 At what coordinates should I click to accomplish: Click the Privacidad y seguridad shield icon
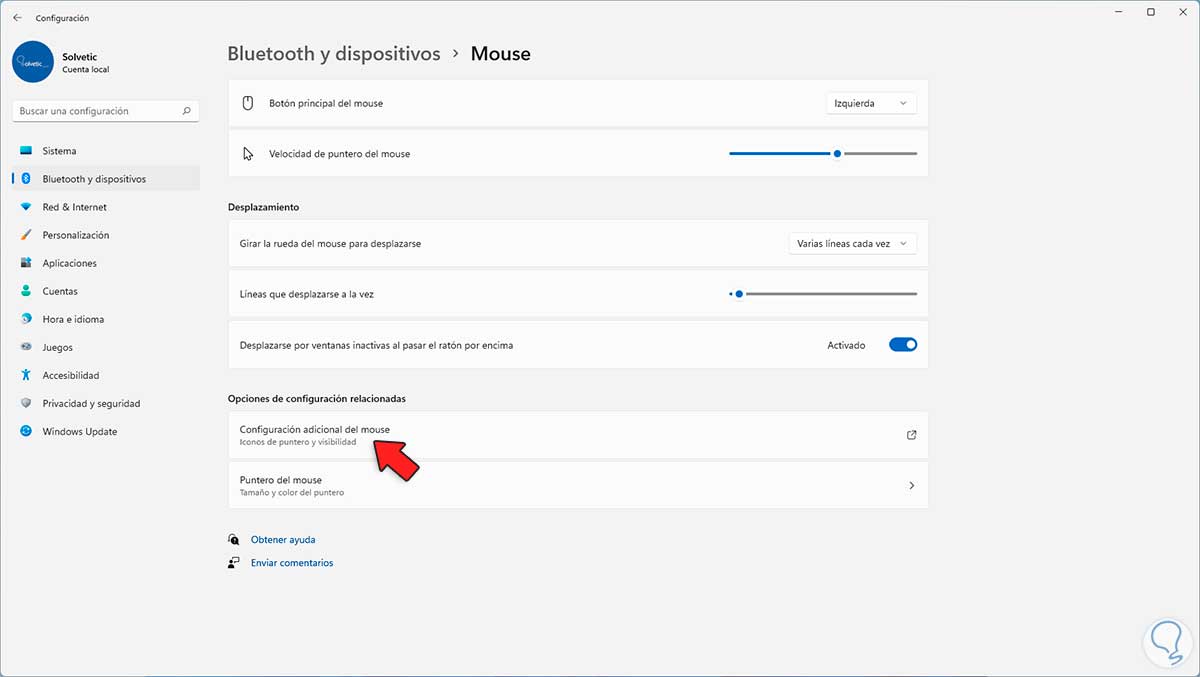[x=26, y=404]
